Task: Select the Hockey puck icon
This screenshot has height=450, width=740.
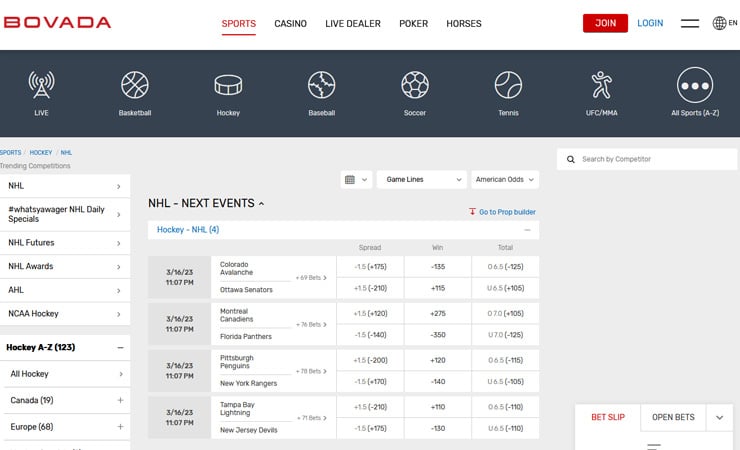Action: point(228,85)
